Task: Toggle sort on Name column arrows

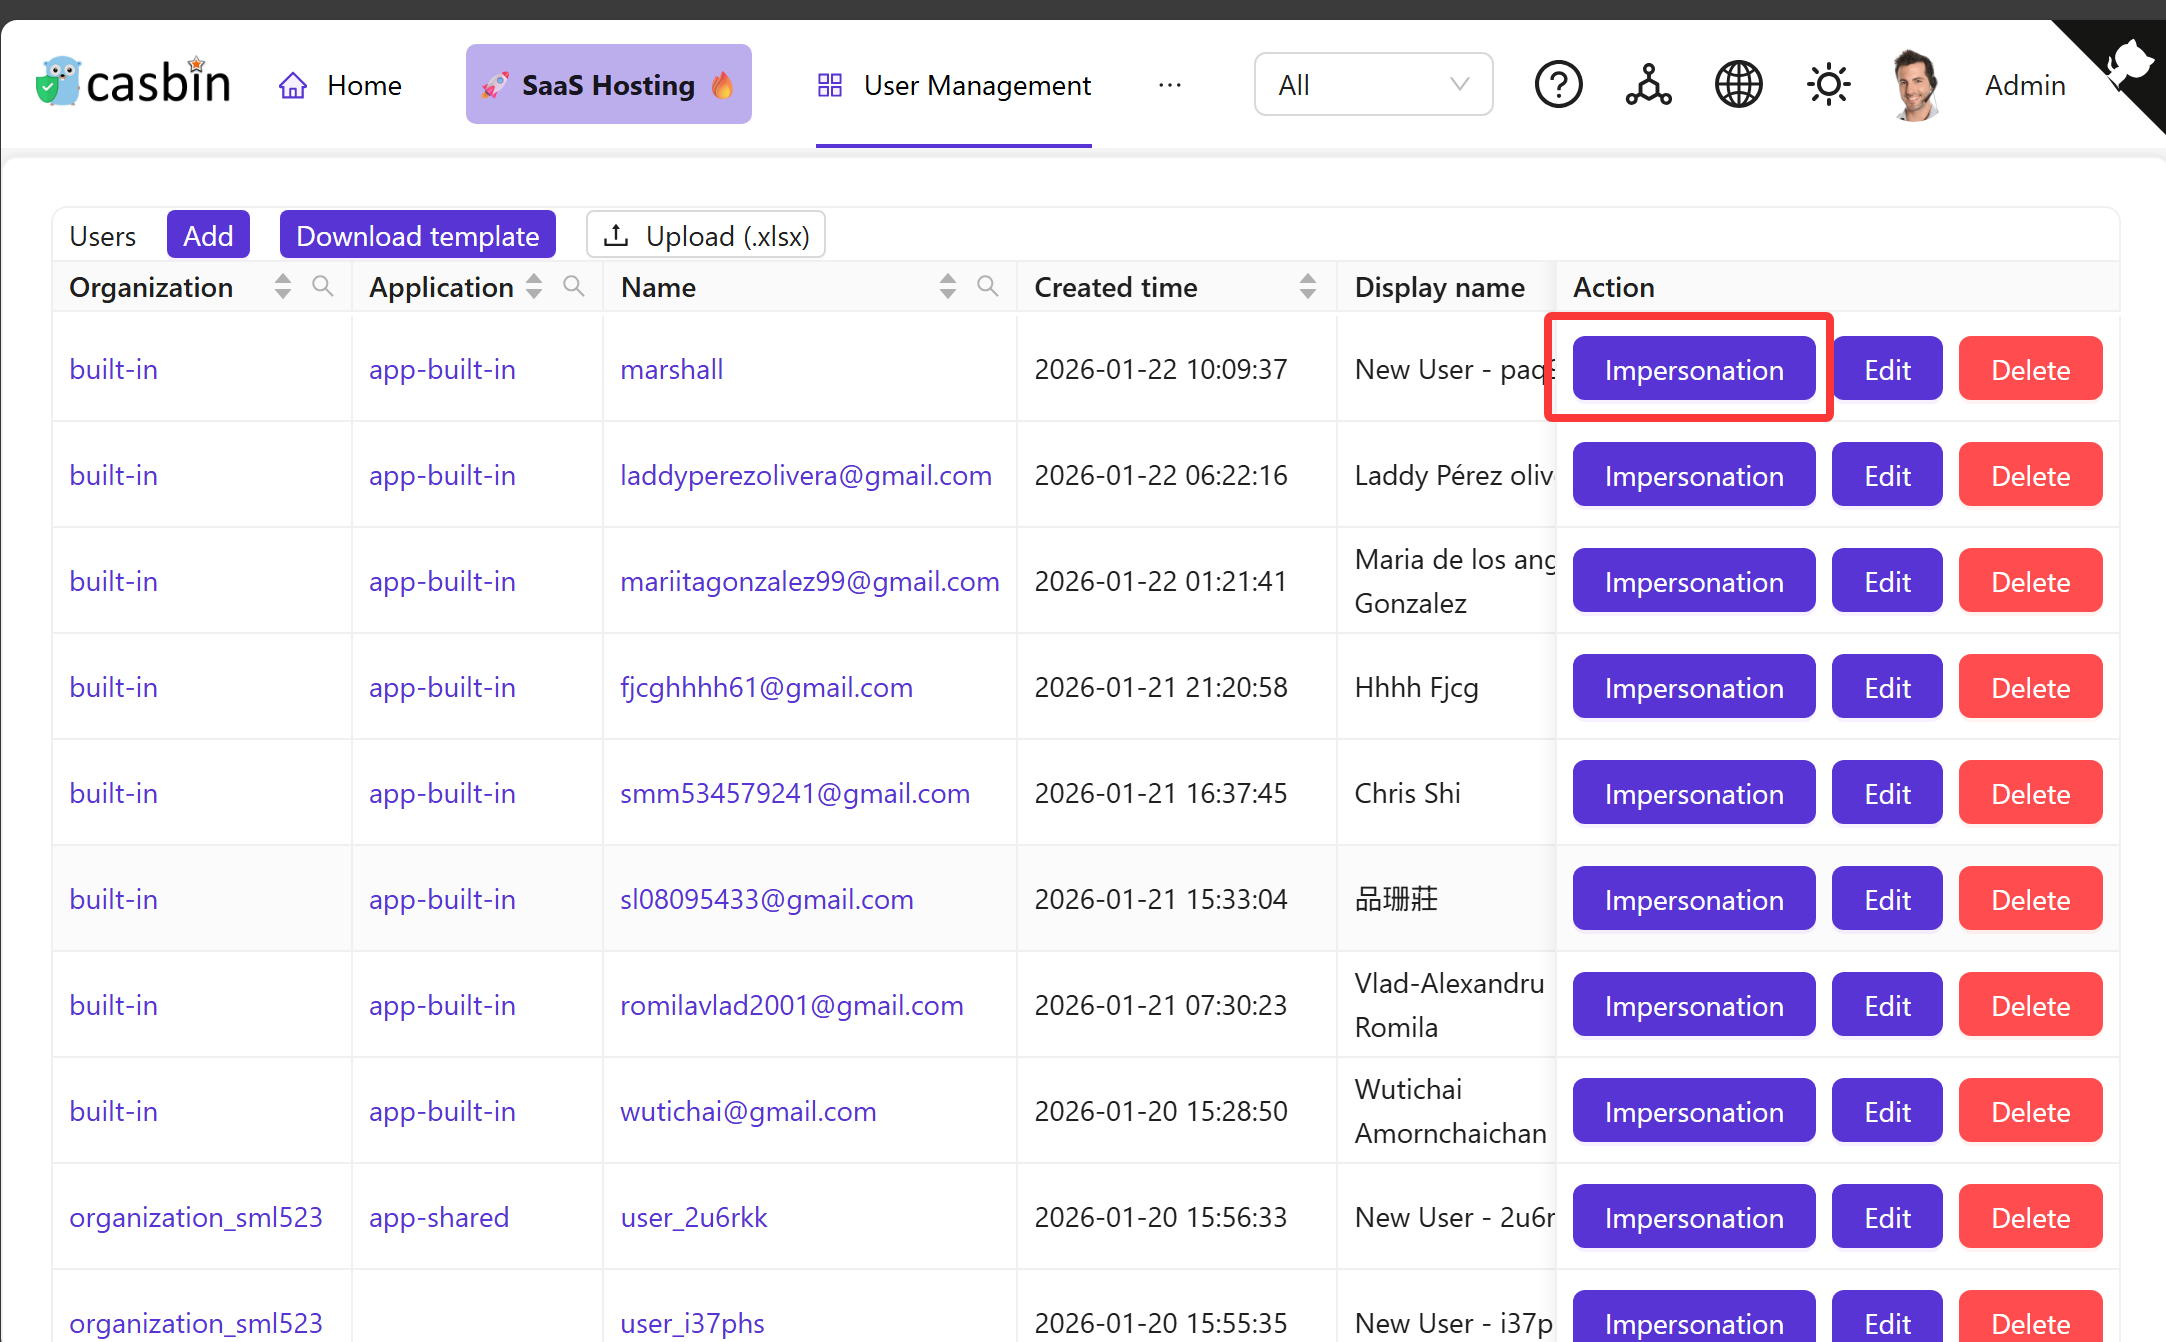Action: click(947, 287)
